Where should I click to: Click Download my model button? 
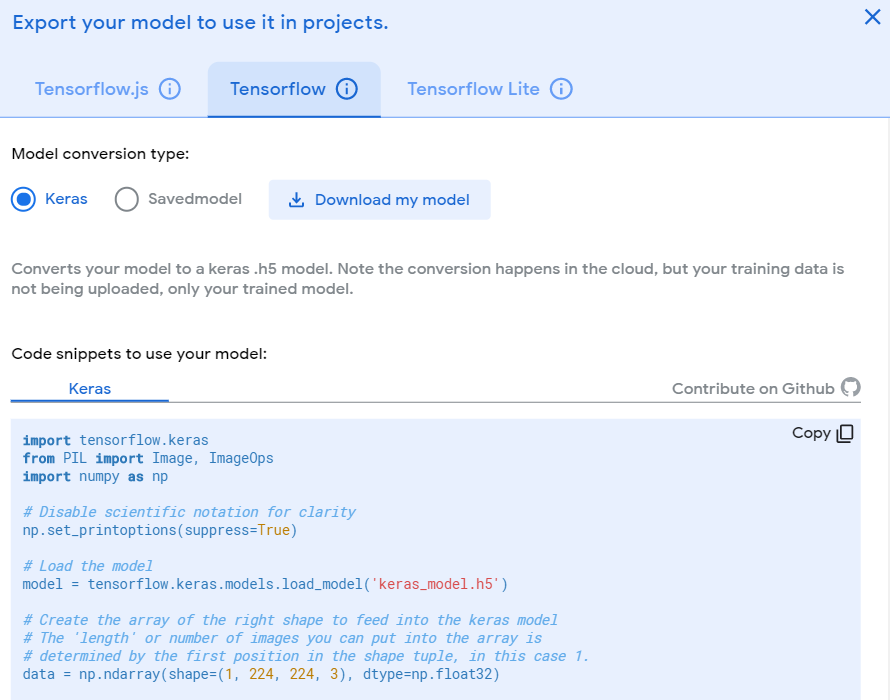pyautogui.click(x=380, y=200)
